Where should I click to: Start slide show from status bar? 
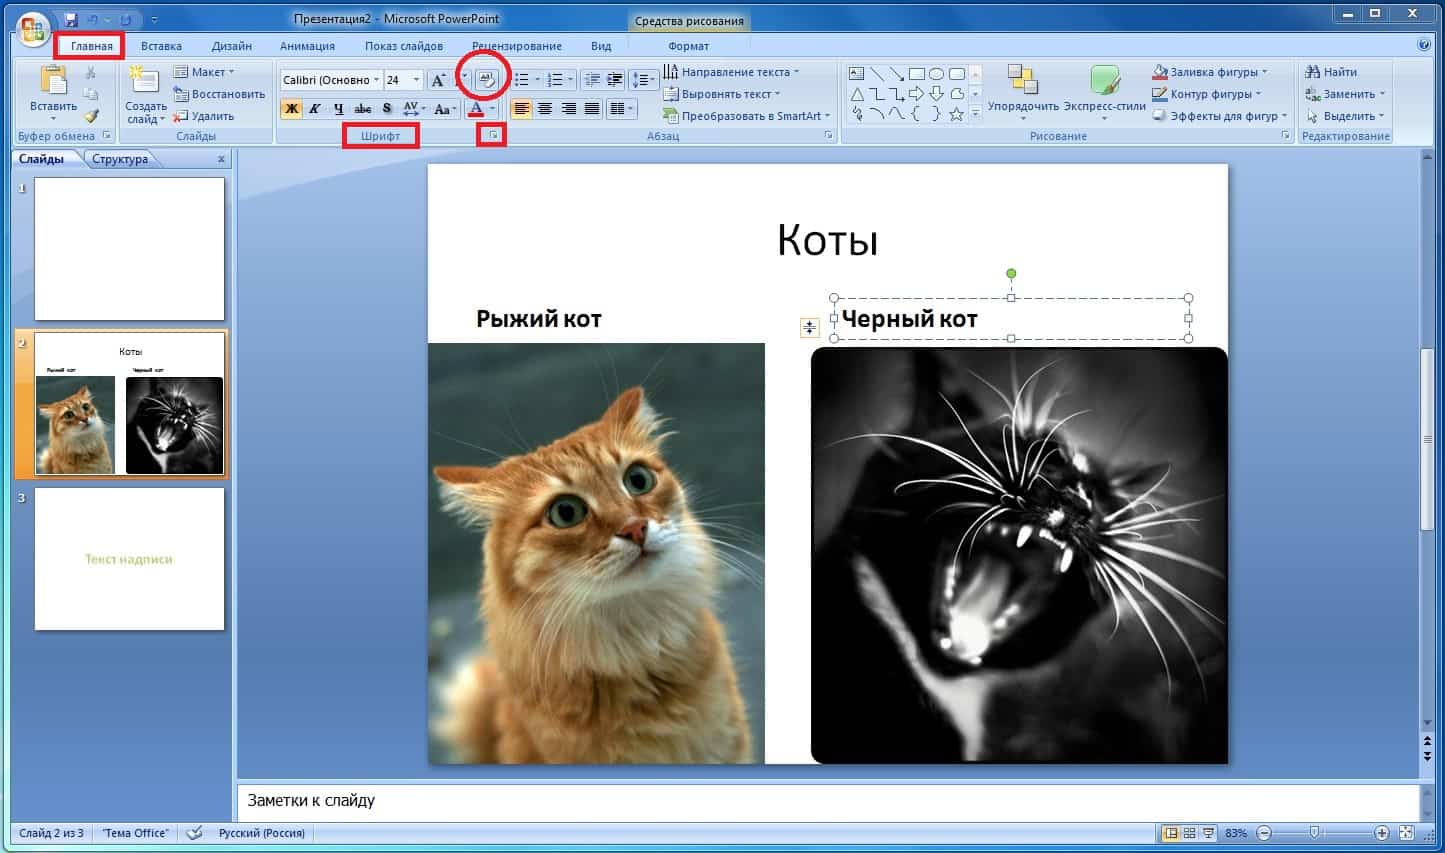1209,833
